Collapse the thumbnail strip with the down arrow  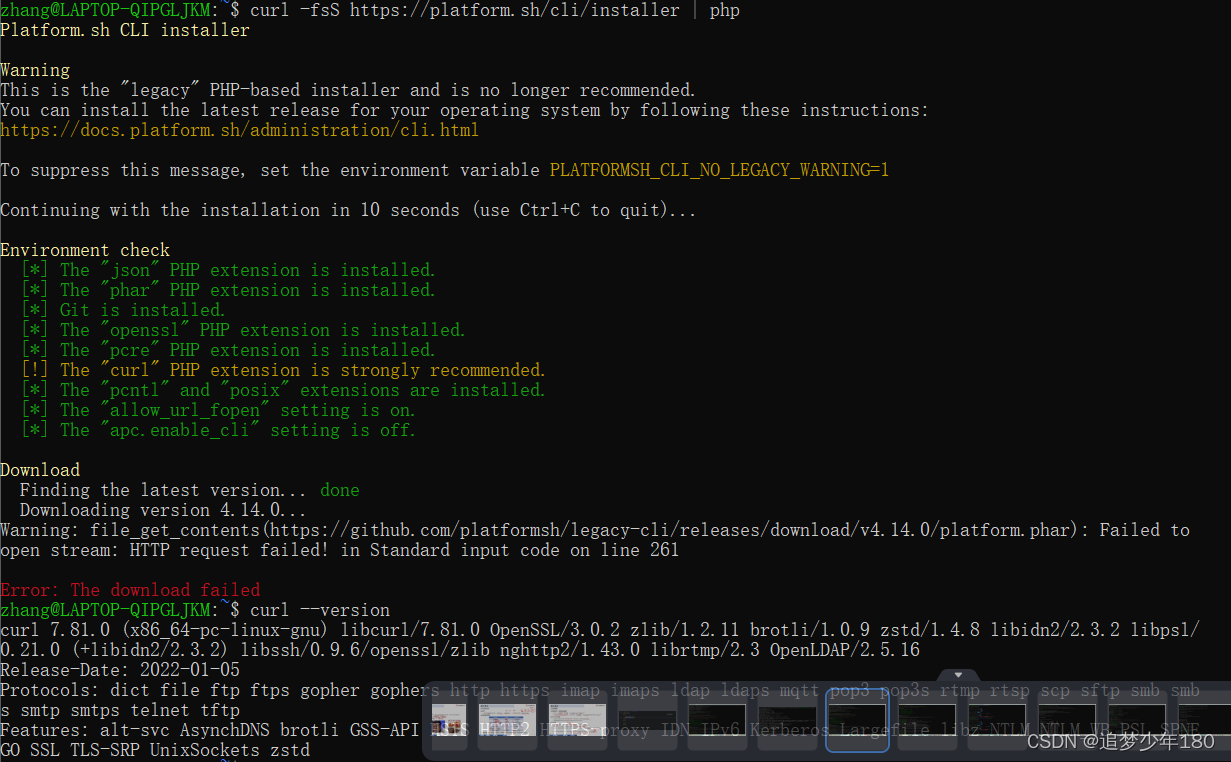pos(958,675)
